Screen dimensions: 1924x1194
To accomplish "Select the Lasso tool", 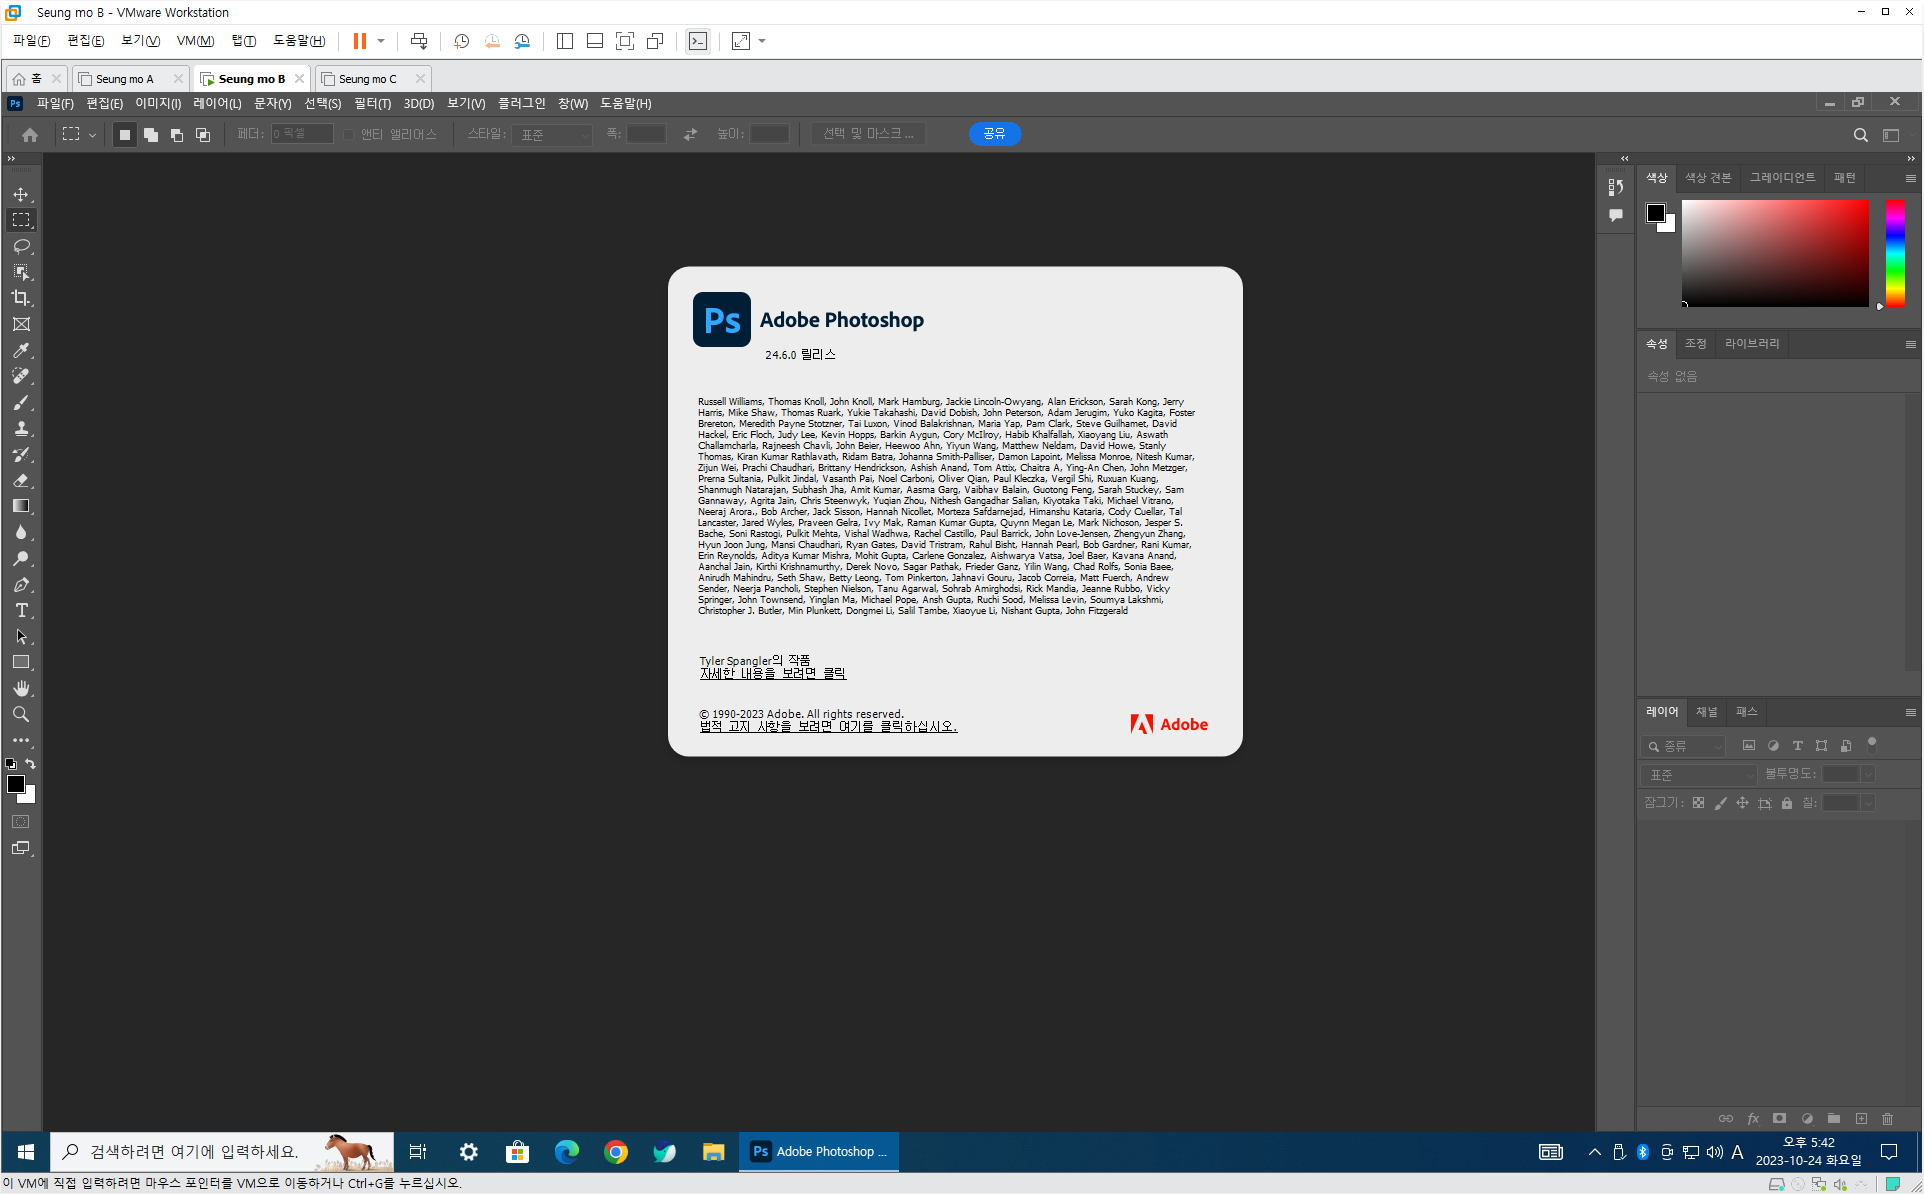I will 21,246.
